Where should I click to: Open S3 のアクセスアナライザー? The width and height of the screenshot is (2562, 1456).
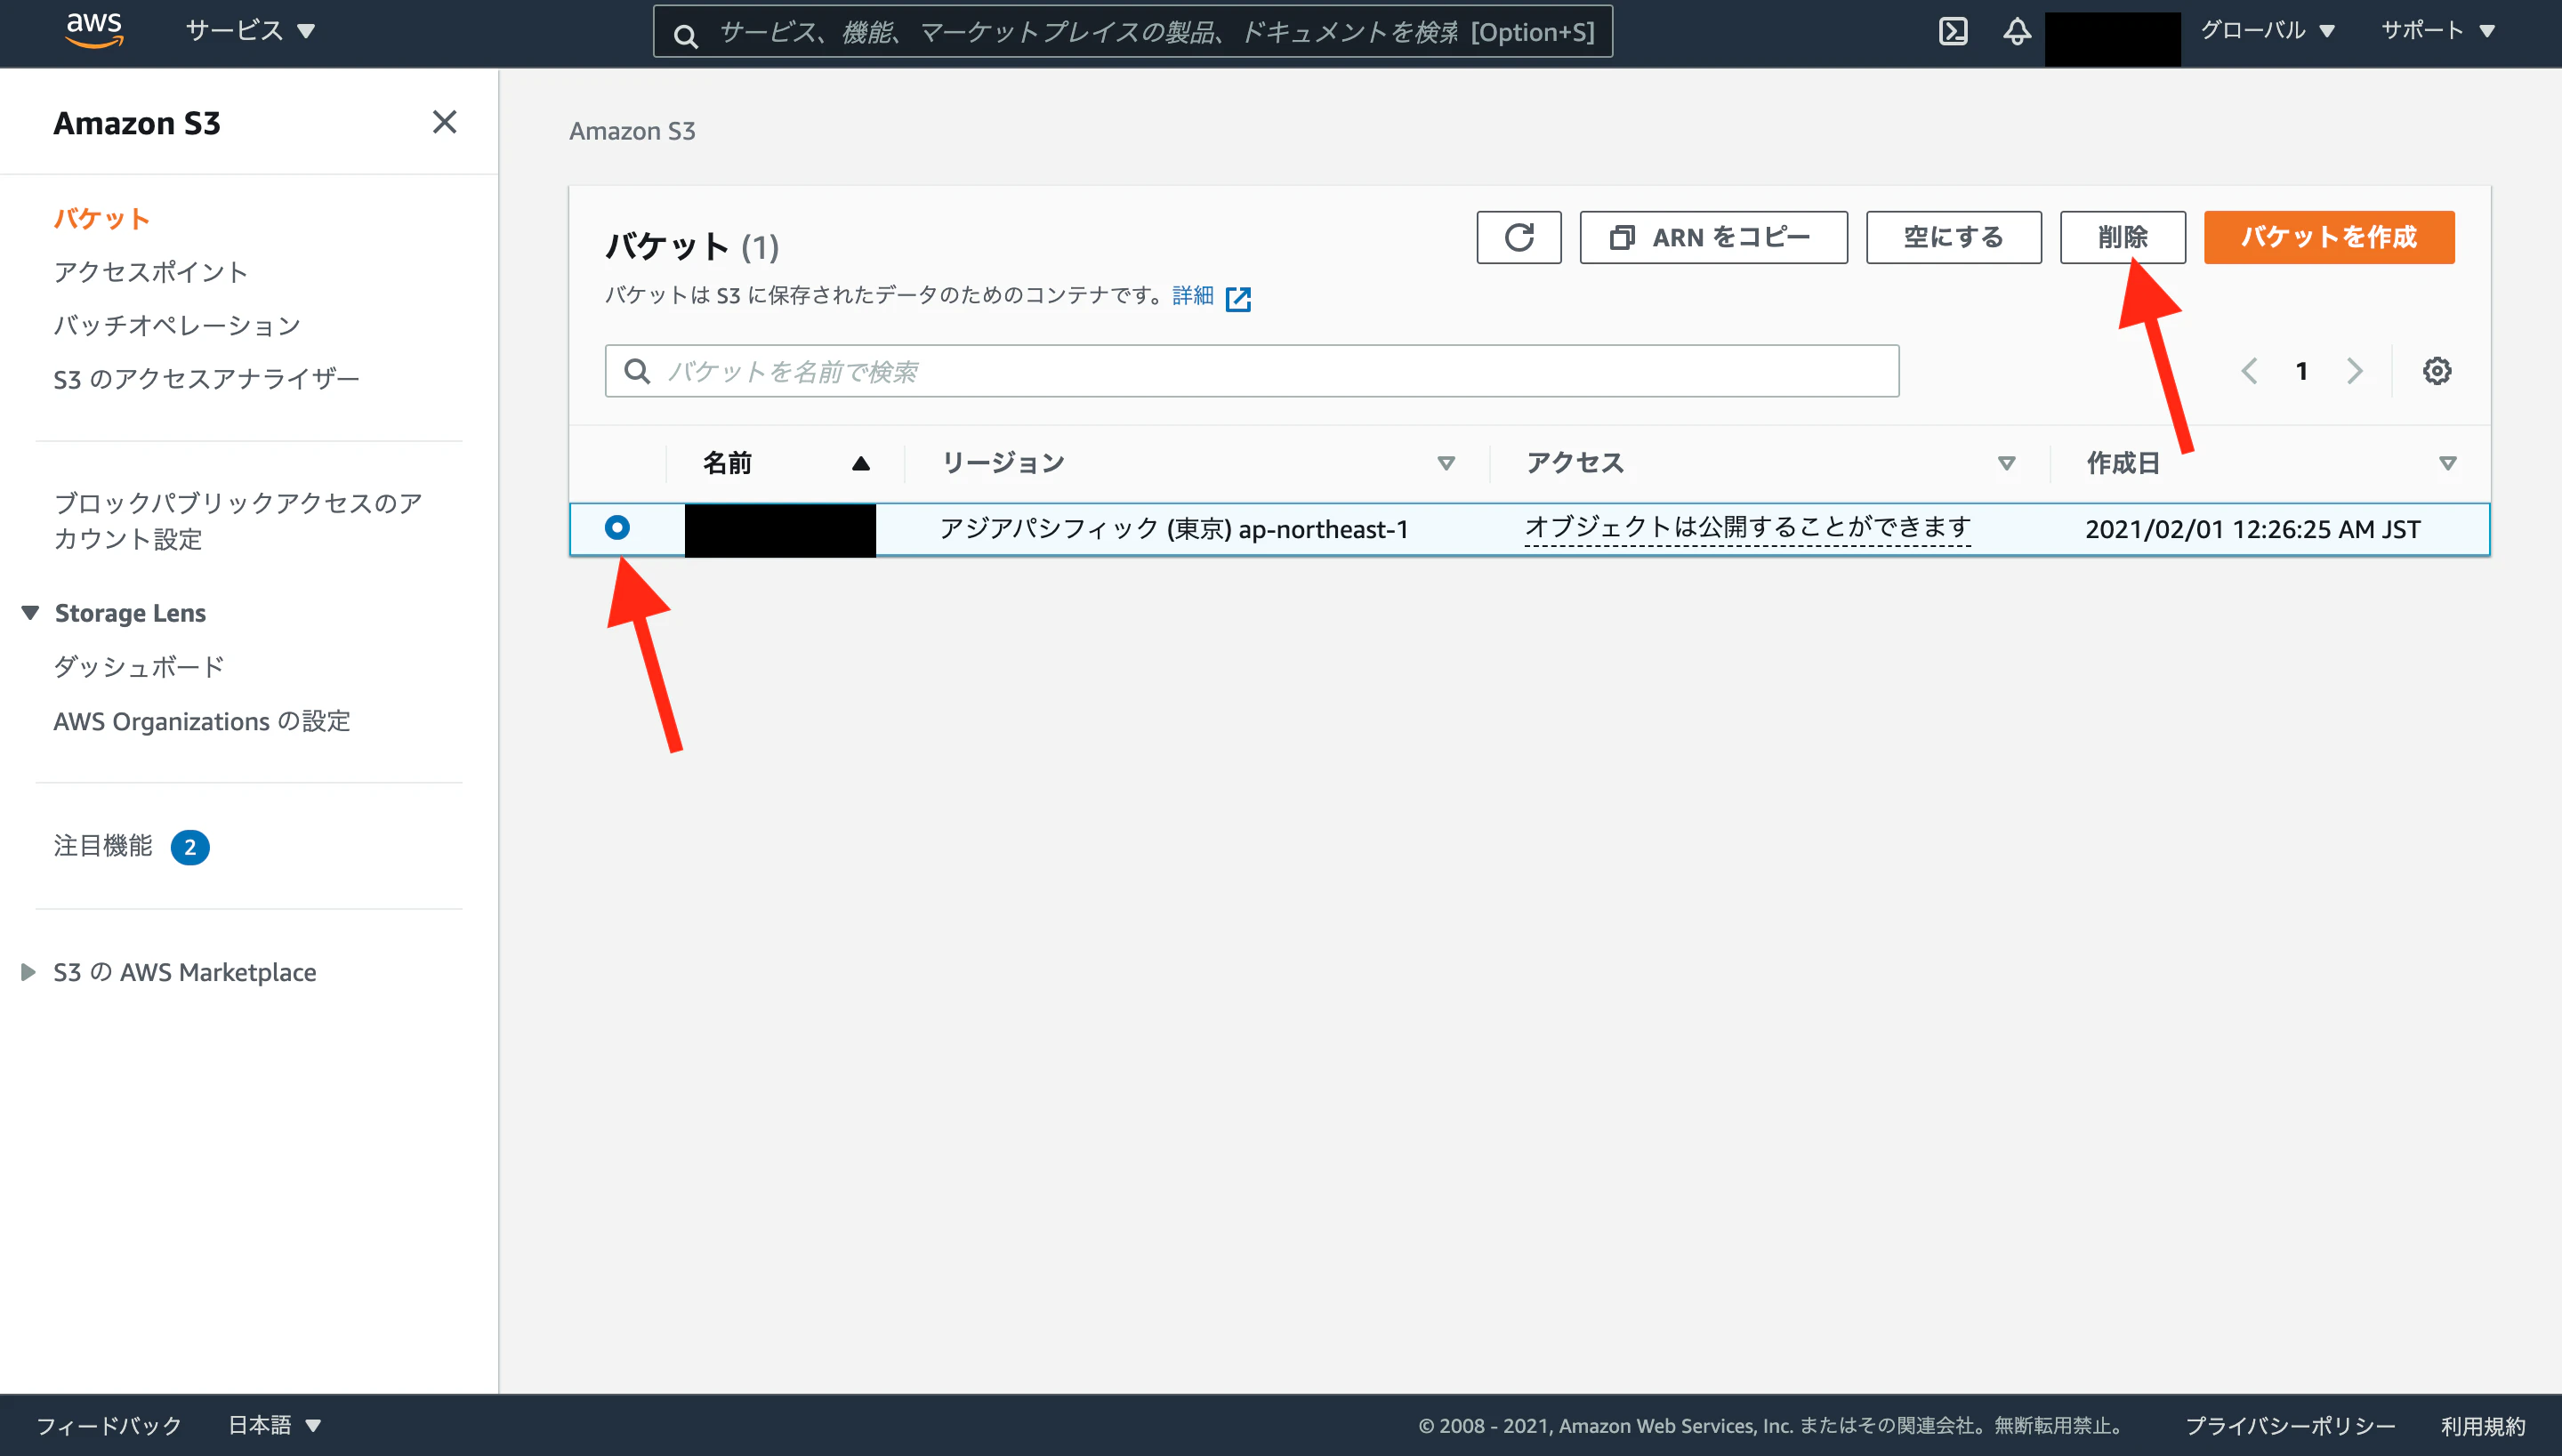point(206,379)
